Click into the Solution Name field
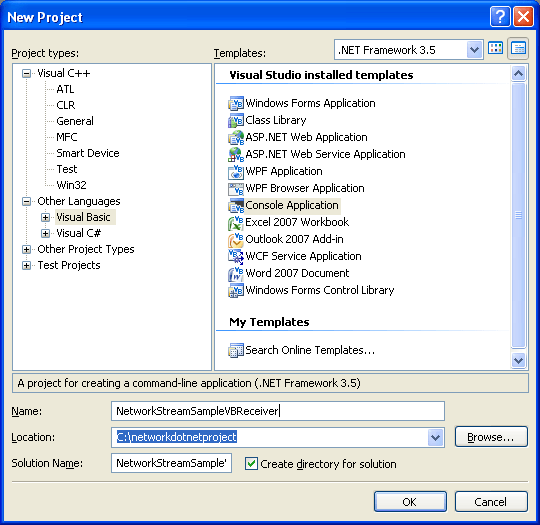The height and width of the screenshot is (525, 540). click(x=171, y=463)
